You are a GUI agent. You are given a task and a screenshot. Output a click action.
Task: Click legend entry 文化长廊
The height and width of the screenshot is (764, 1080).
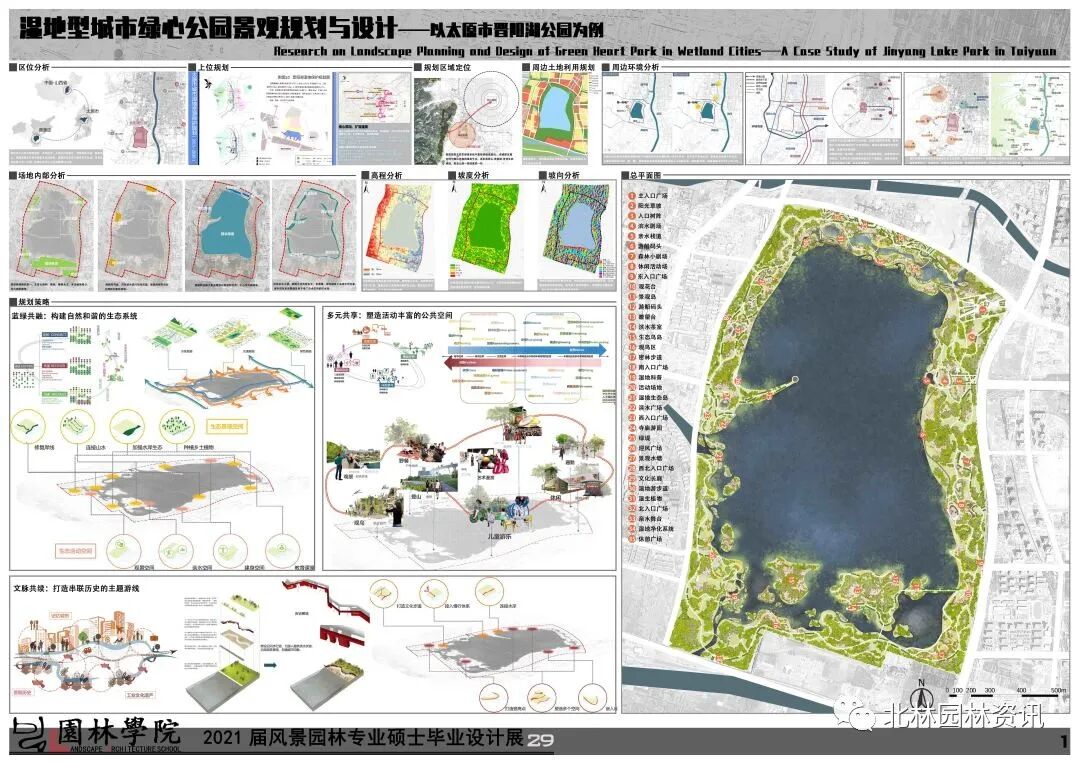click(650, 478)
